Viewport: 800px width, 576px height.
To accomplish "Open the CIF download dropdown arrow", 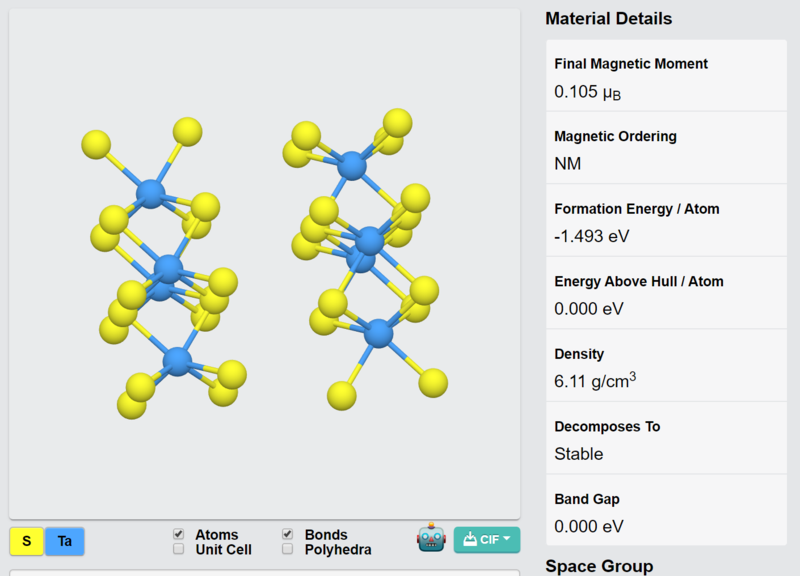I will coord(507,539).
